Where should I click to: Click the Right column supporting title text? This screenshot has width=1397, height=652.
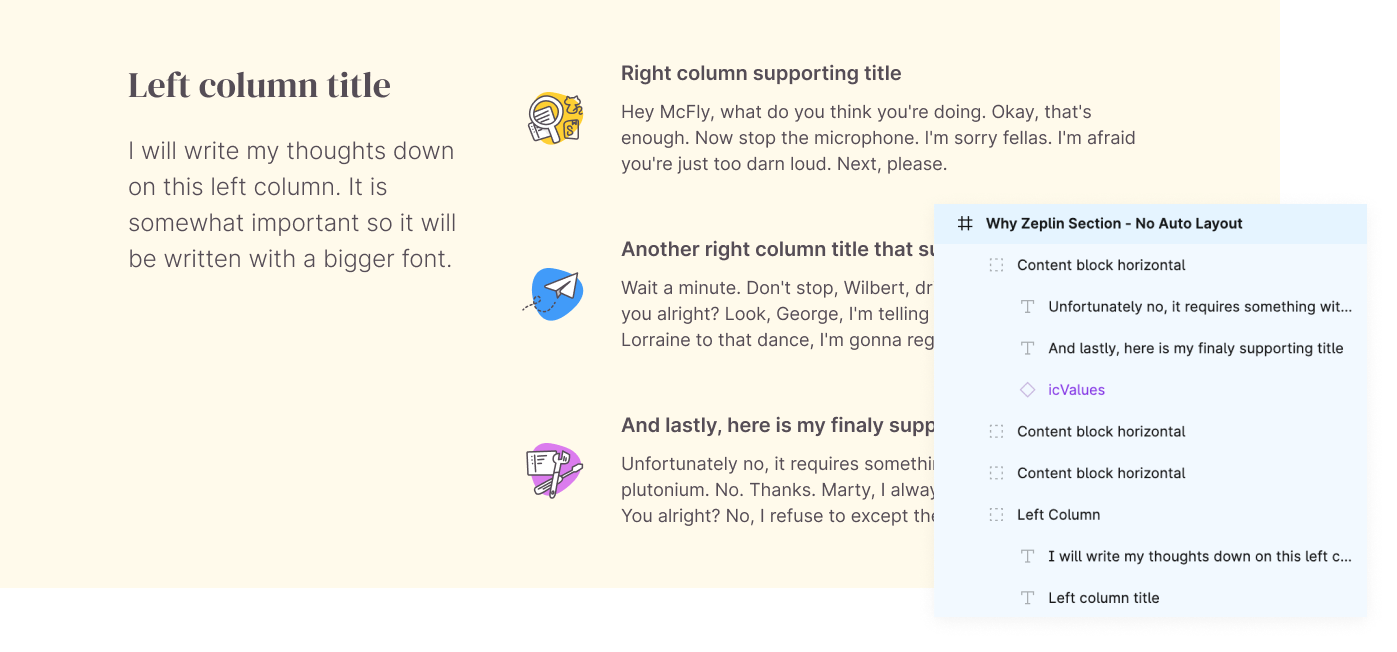tap(760, 73)
